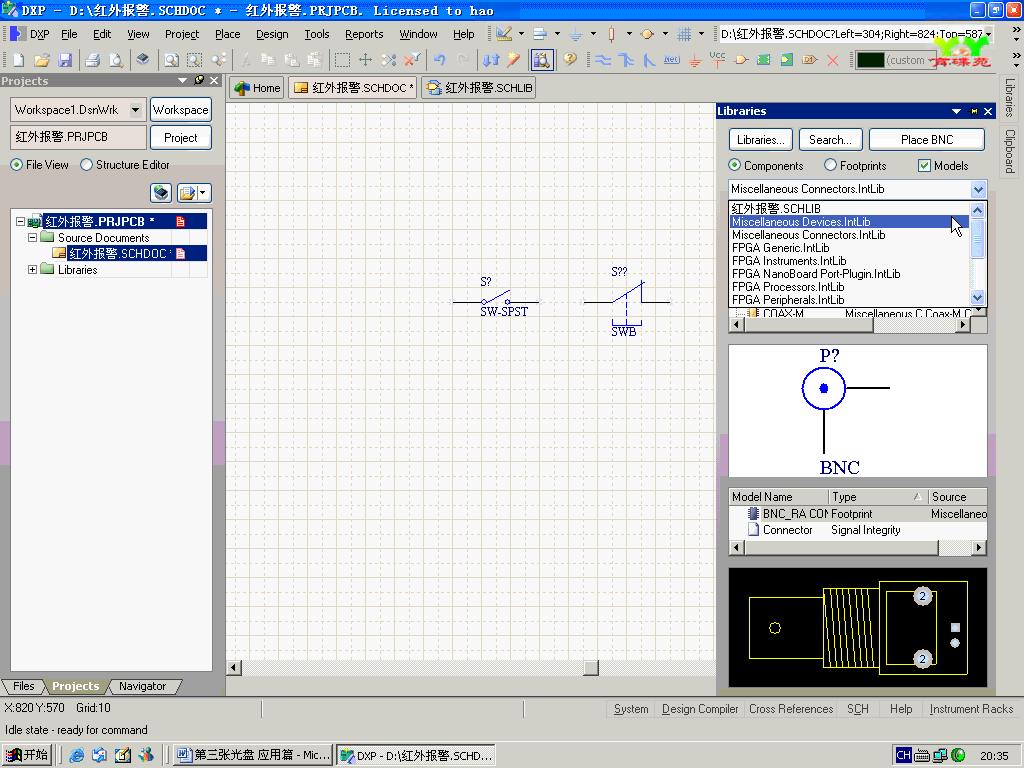Open the Reports menu
This screenshot has width=1024, height=768.
(x=364, y=34)
